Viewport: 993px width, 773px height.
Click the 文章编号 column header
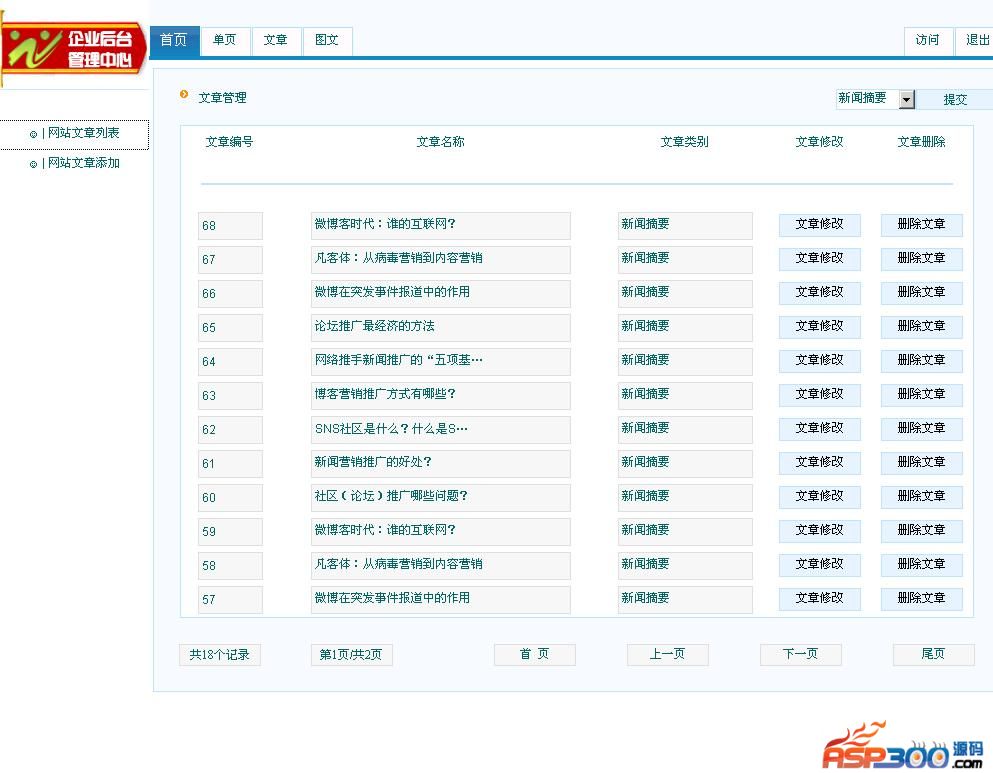tap(229, 142)
